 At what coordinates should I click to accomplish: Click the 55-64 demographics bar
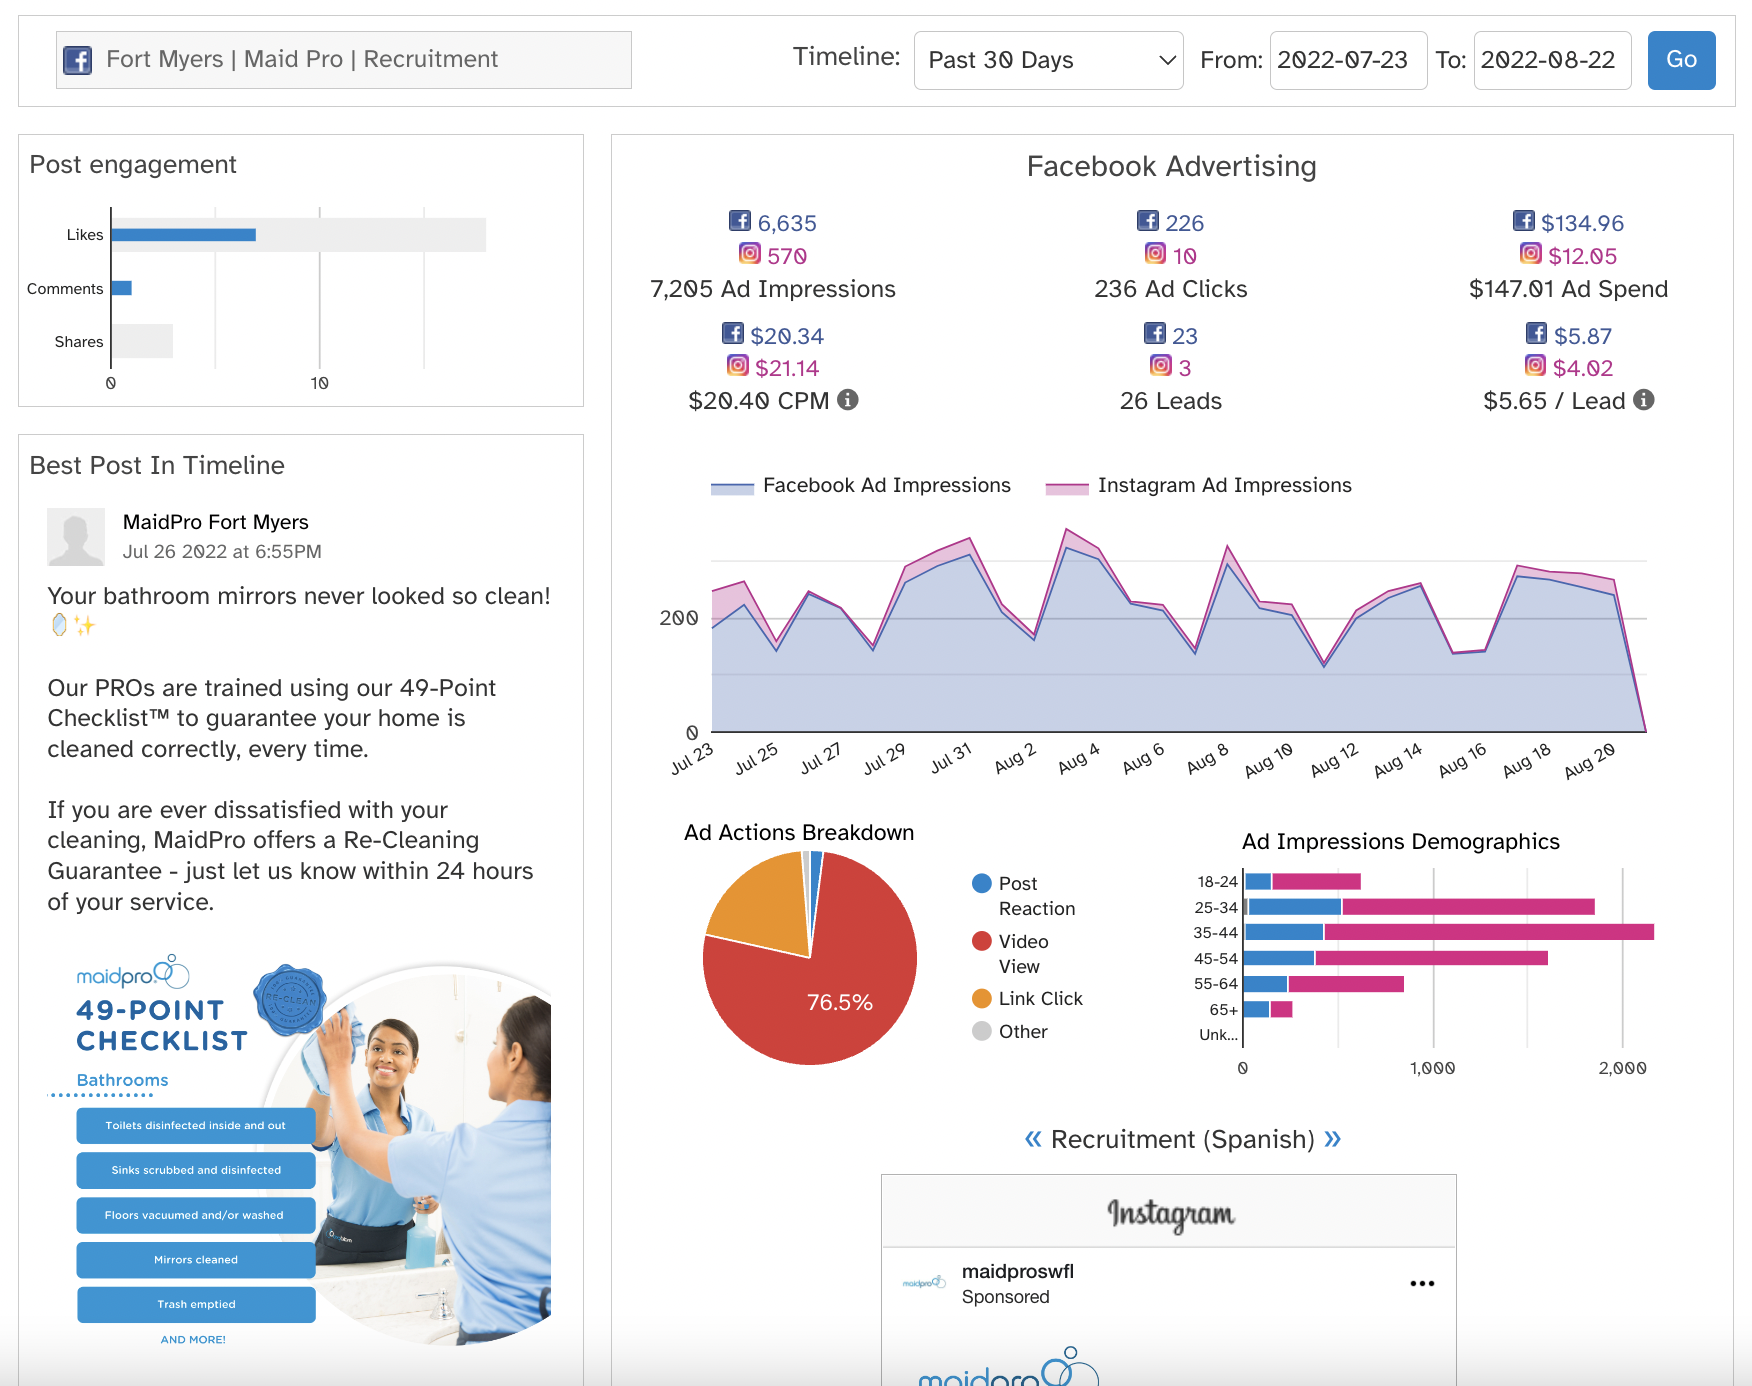pos(1324,984)
